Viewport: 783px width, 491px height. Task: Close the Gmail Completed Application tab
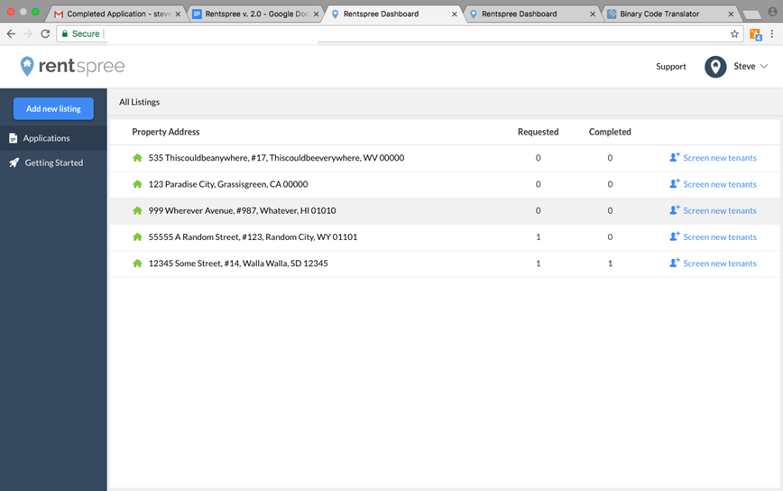pyautogui.click(x=178, y=14)
